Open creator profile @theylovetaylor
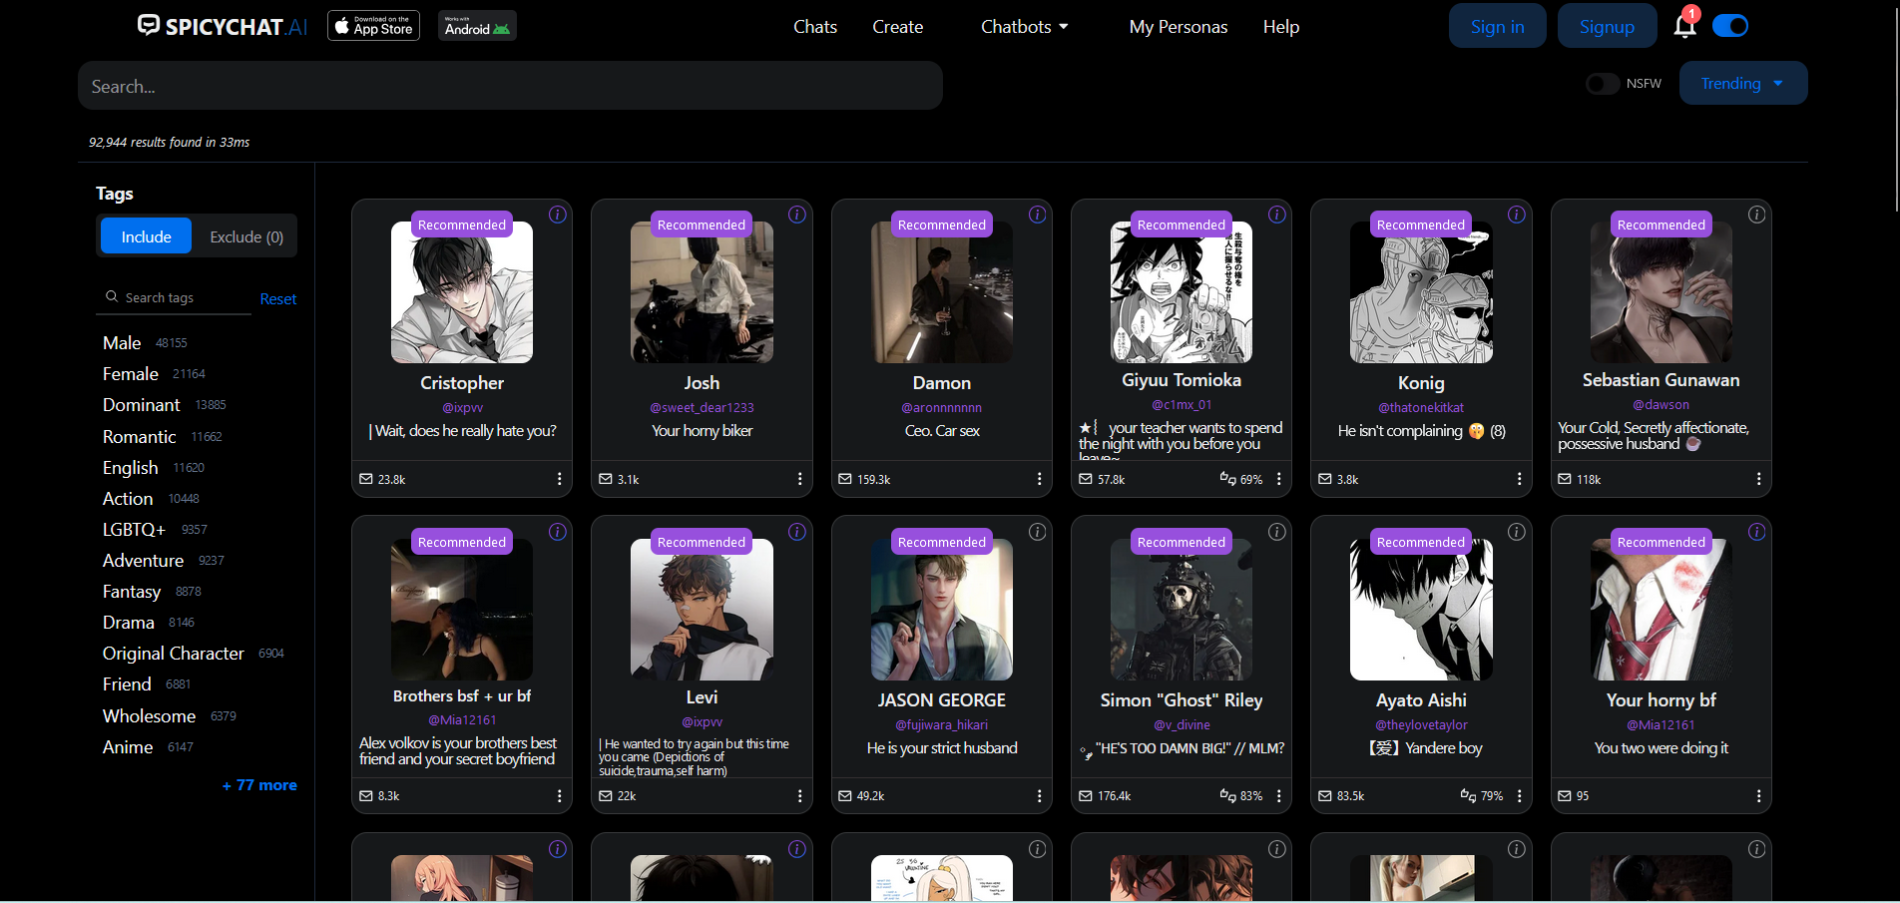Image resolution: width=1900 pixels, height=903 pixels. tap(1421, 724)
